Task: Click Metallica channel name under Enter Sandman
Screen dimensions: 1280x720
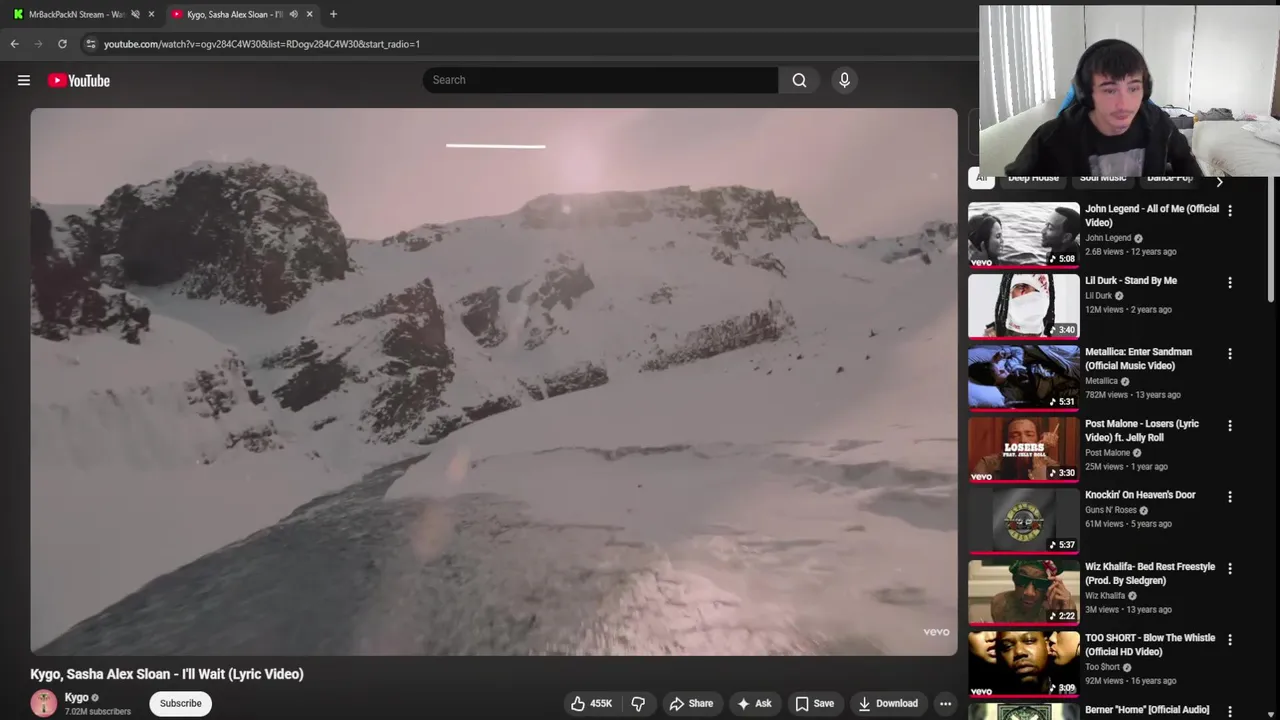Action: click(1101, 381)
